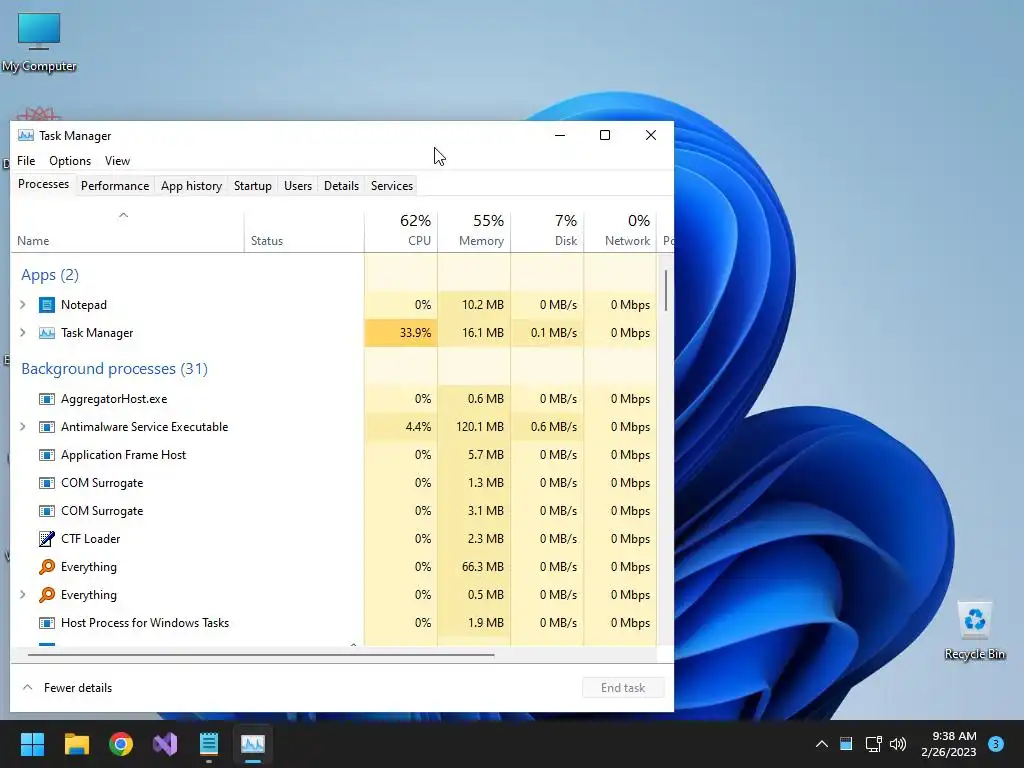Click the 2.3 MB memory value

tap(486, 539)
